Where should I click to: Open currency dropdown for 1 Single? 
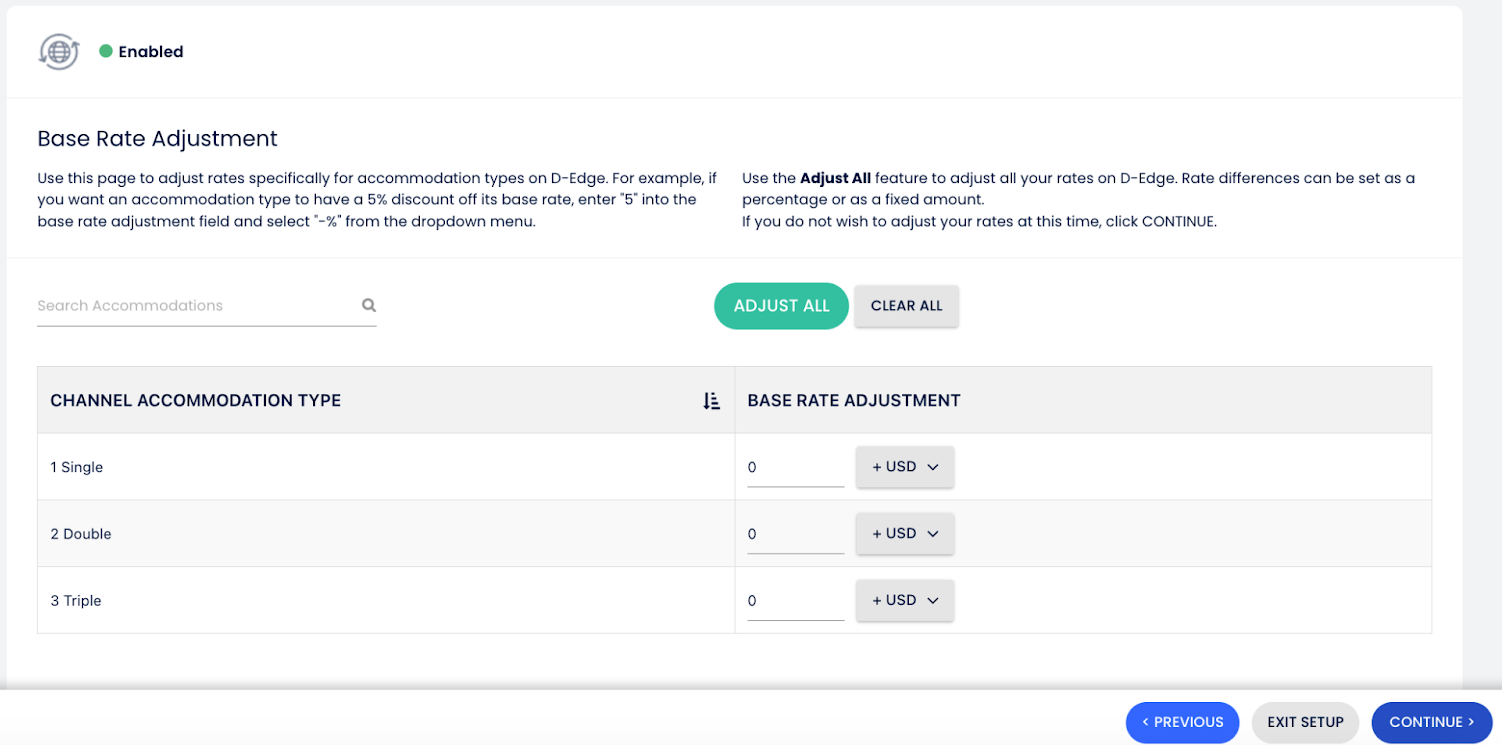(905, 467)
